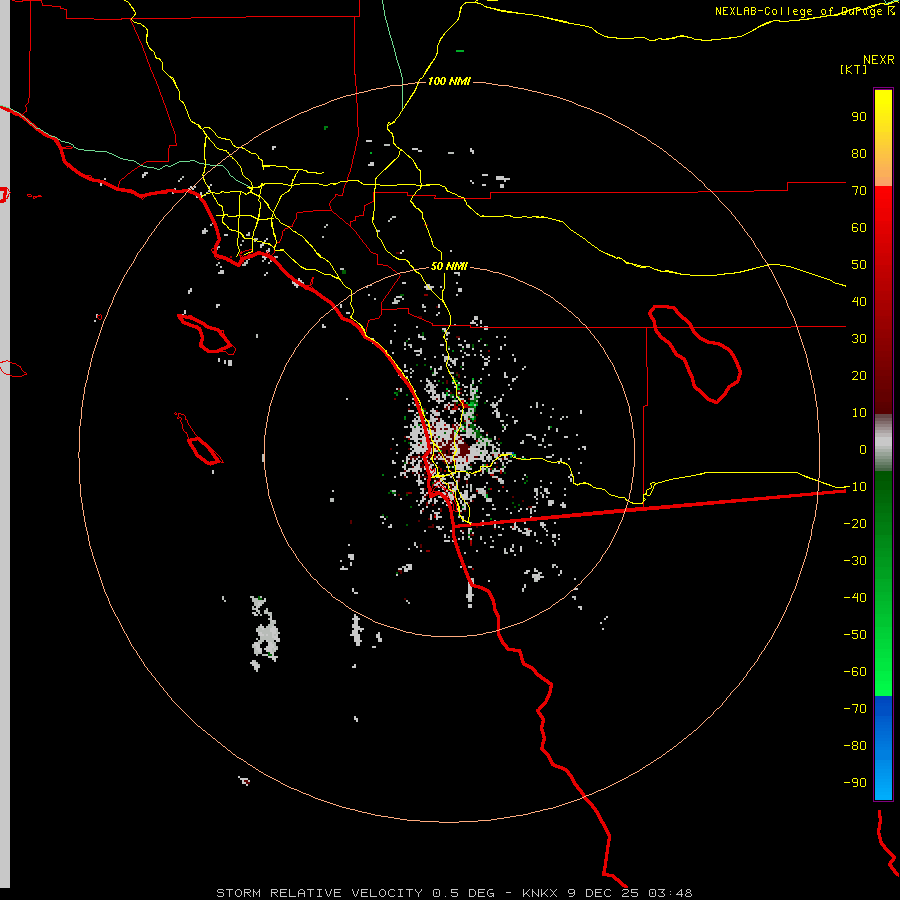
Task: Click the '[KT]' units label
Action: pos(853,69)
